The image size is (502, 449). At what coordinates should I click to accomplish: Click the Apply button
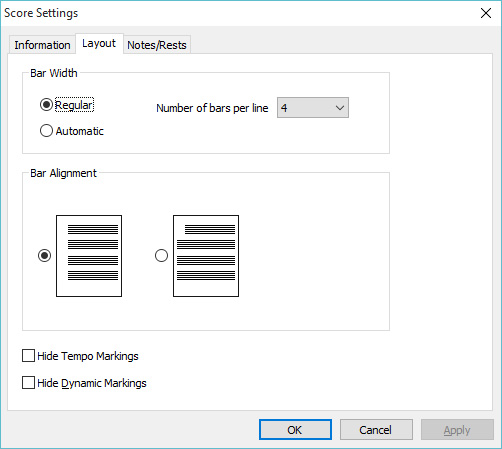[x=457, y=430]
